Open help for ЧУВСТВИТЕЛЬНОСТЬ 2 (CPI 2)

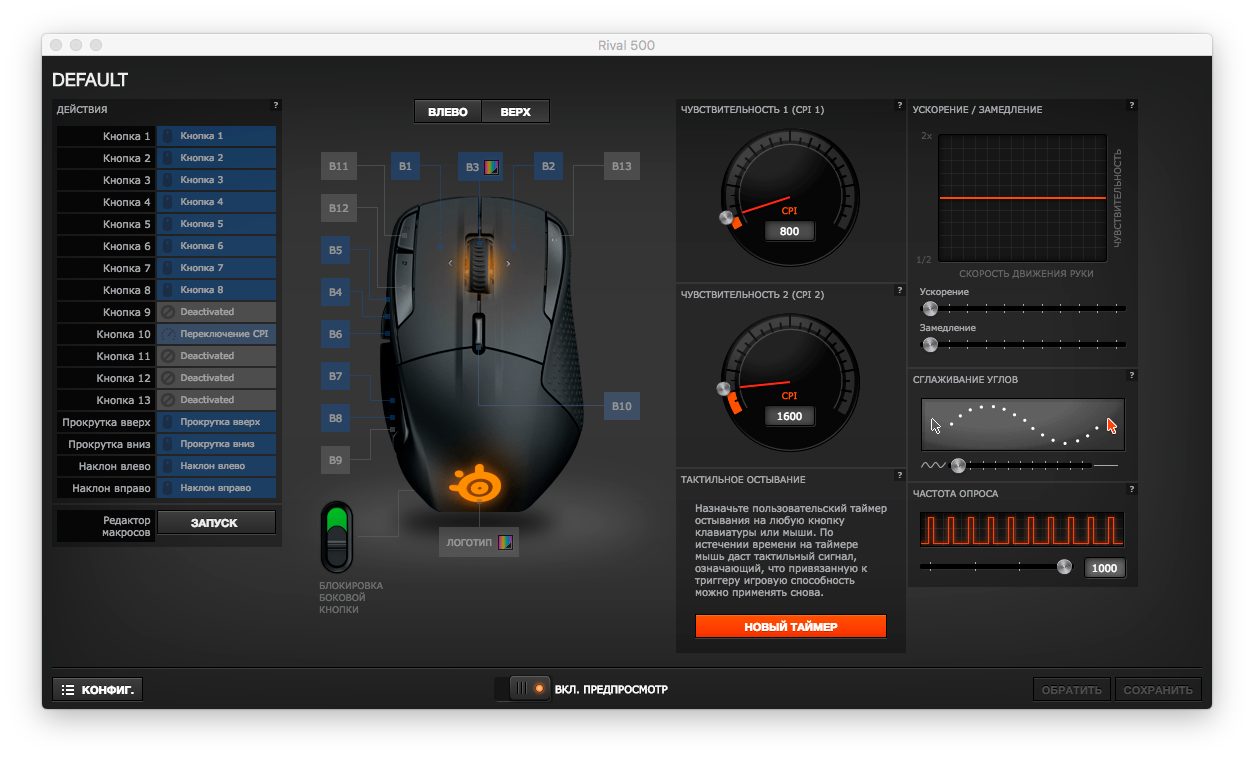click(900, 290)
